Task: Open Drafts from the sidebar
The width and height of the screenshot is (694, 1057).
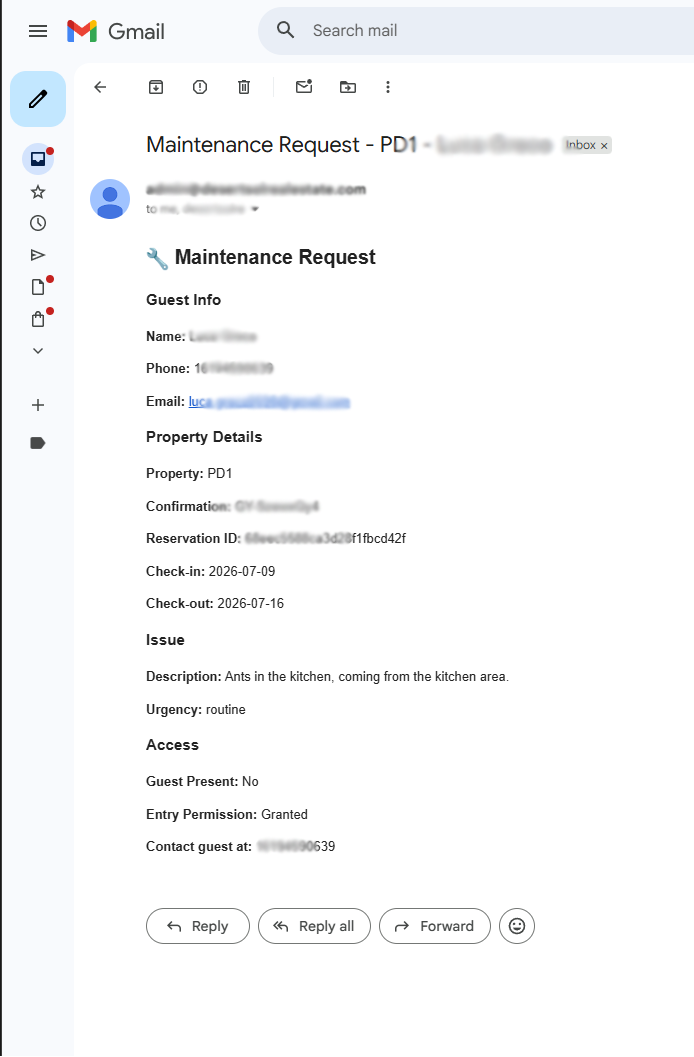Action: 37,286
